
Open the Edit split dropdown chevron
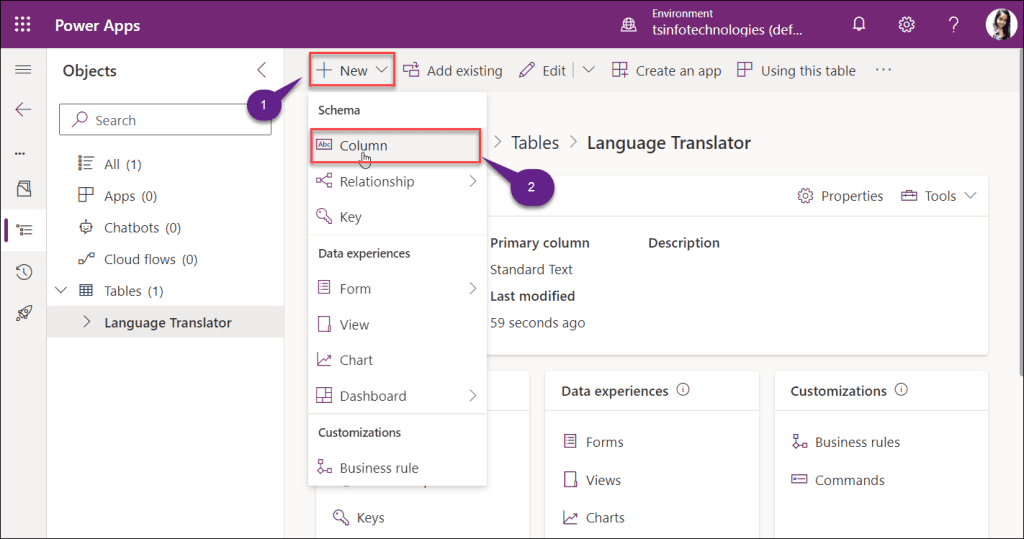pos(588,70)
